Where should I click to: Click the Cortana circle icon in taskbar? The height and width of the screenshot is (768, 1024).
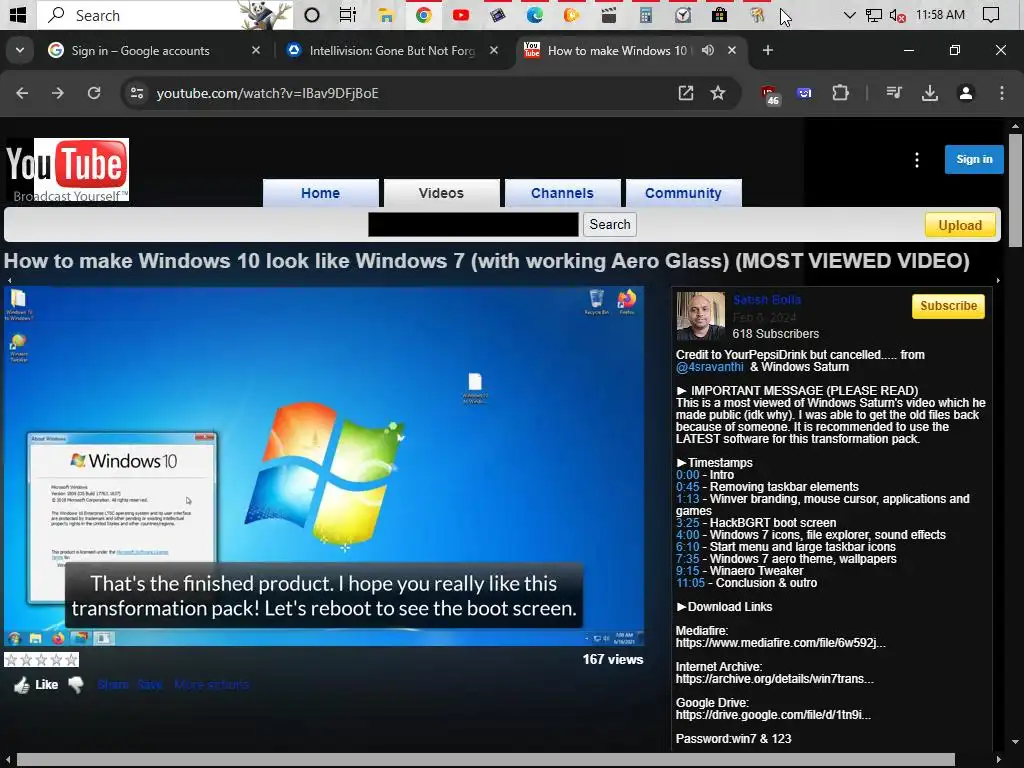tap(312, 14)
